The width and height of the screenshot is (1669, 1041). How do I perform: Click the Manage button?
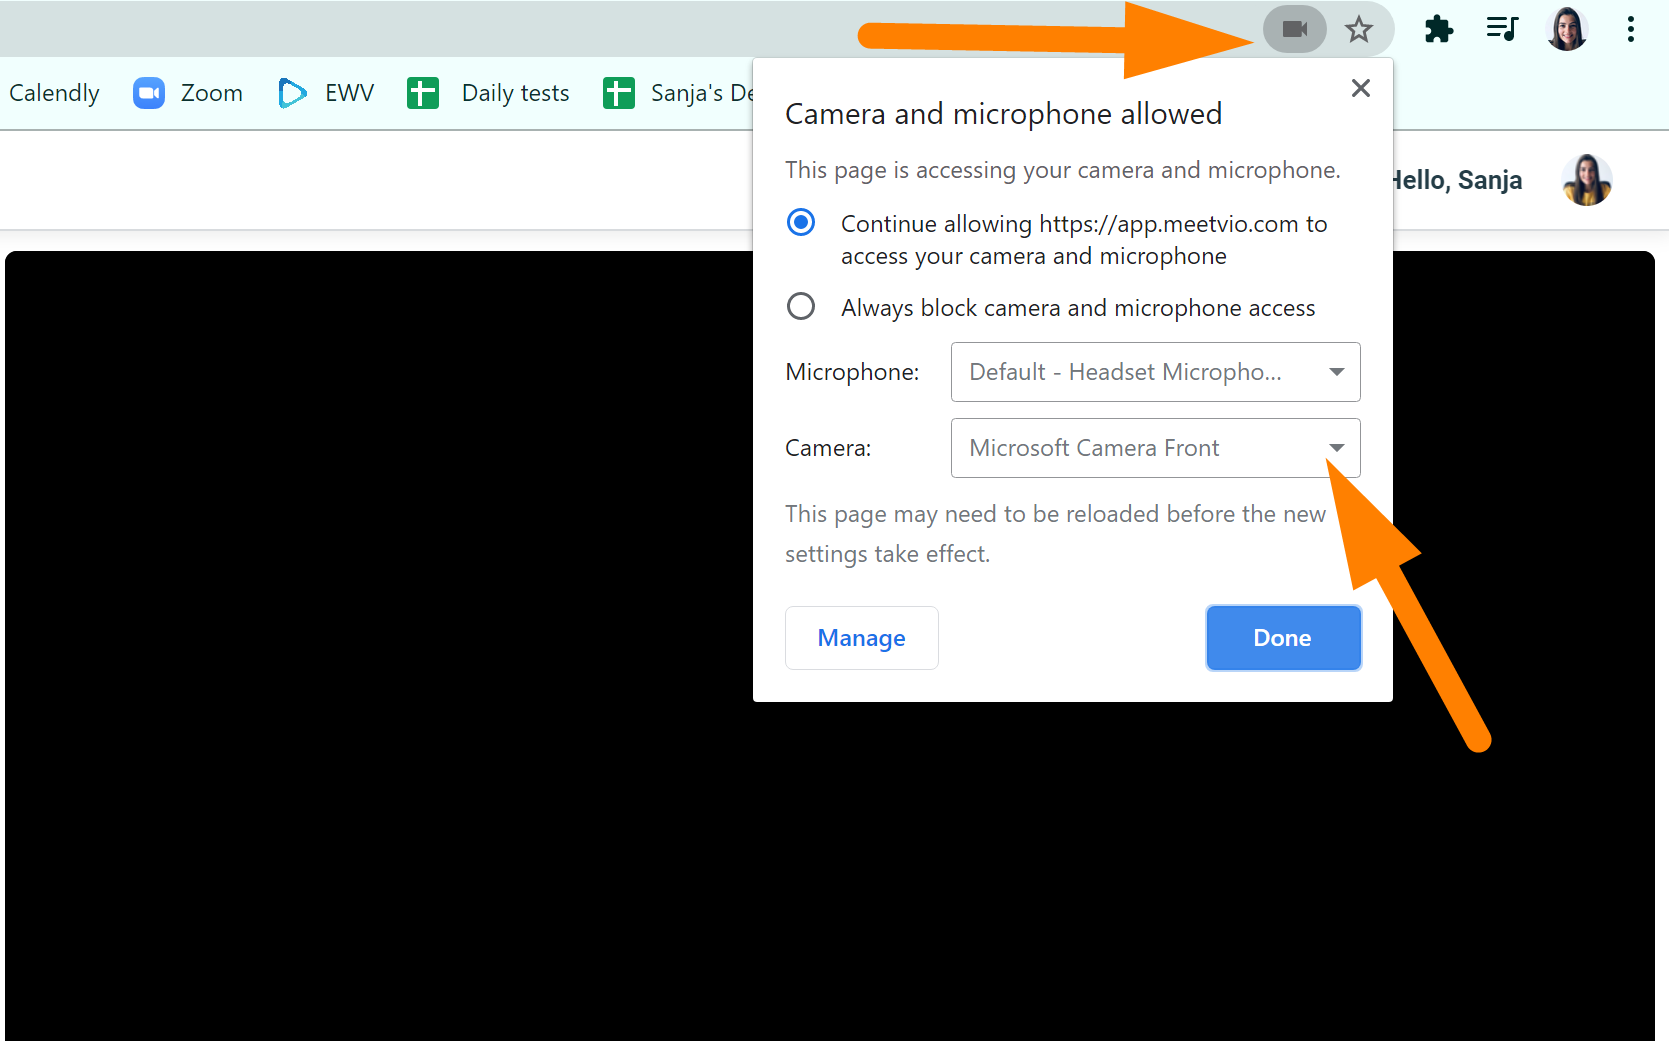pyautogui.click(x=862, y=638)
